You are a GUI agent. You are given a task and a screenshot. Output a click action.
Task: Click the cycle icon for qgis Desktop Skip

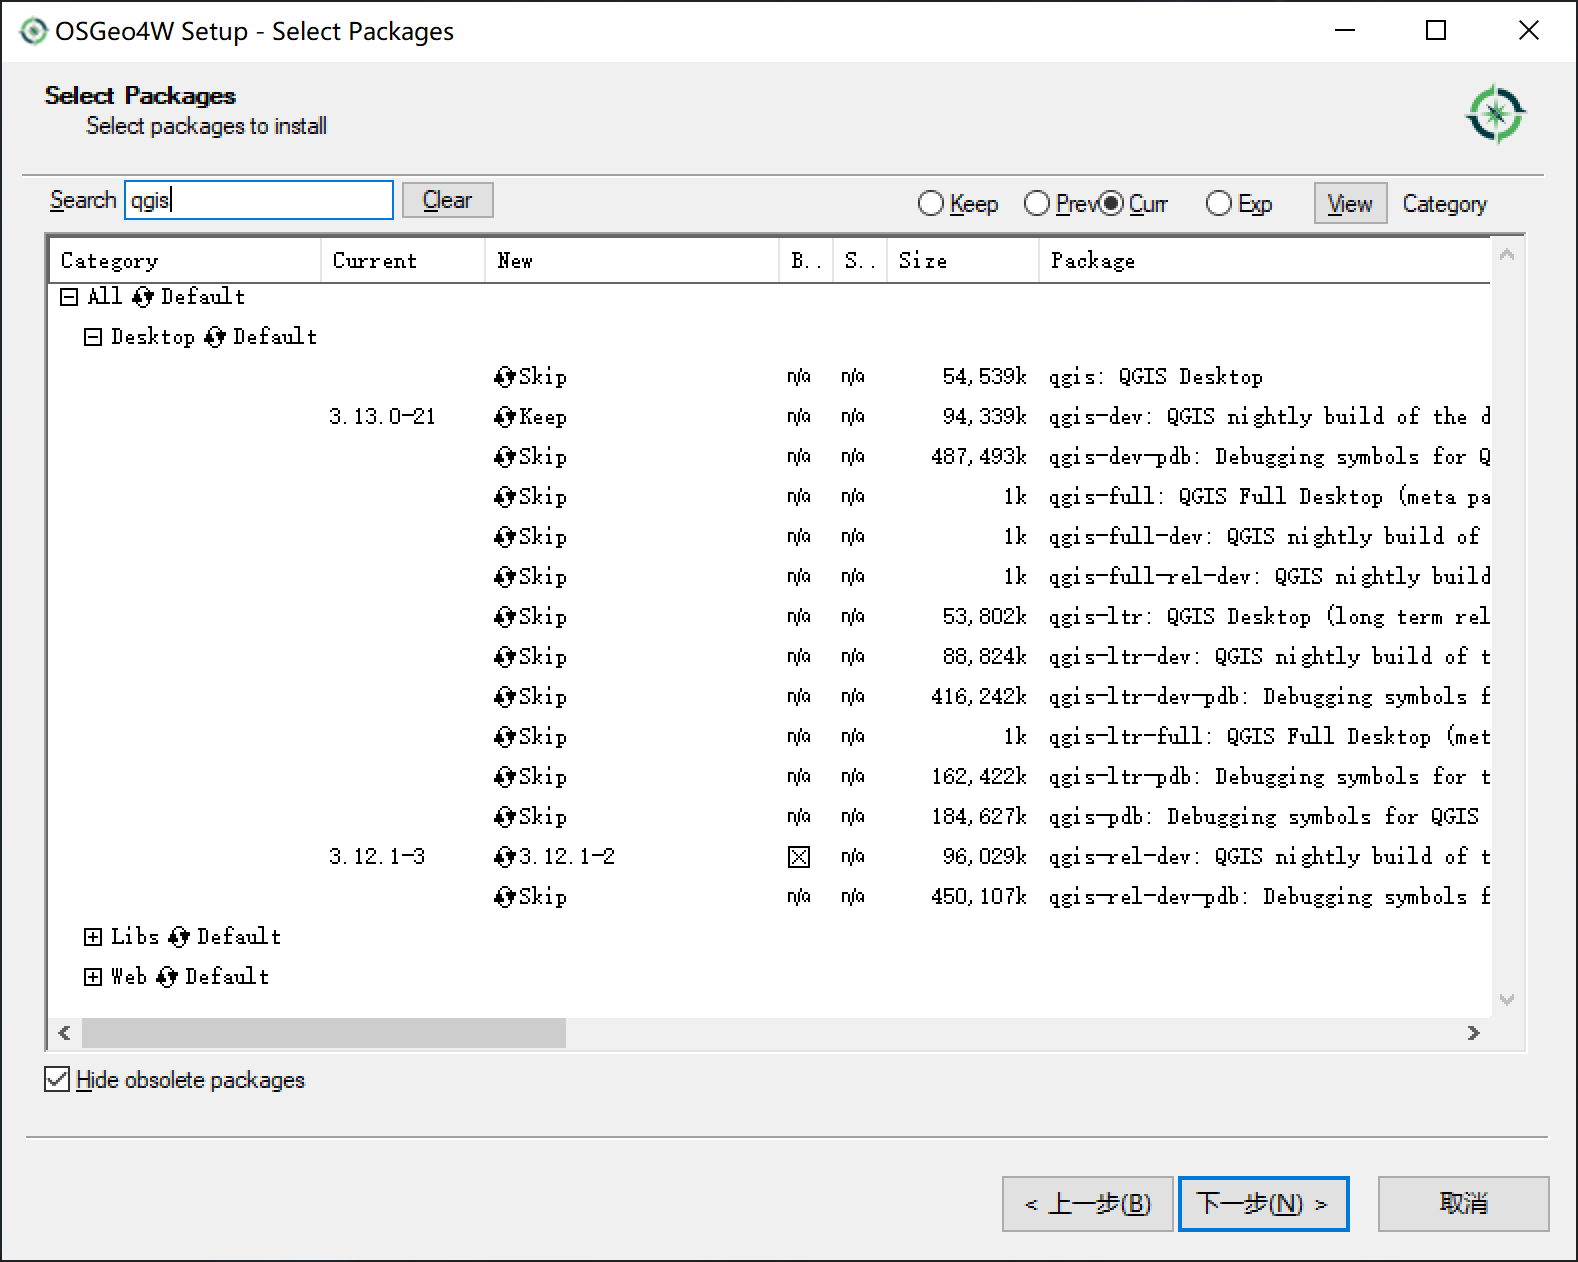[505, 377]
